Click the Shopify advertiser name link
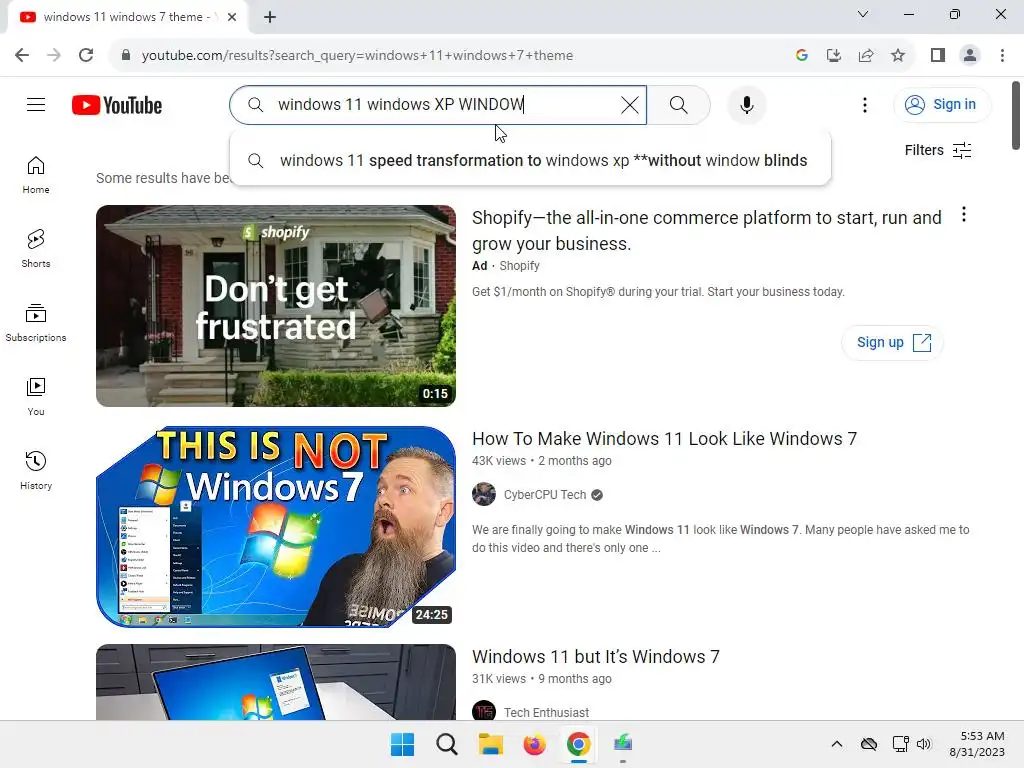This screenshot has width=1024, height=768. [x=519, y=266]
